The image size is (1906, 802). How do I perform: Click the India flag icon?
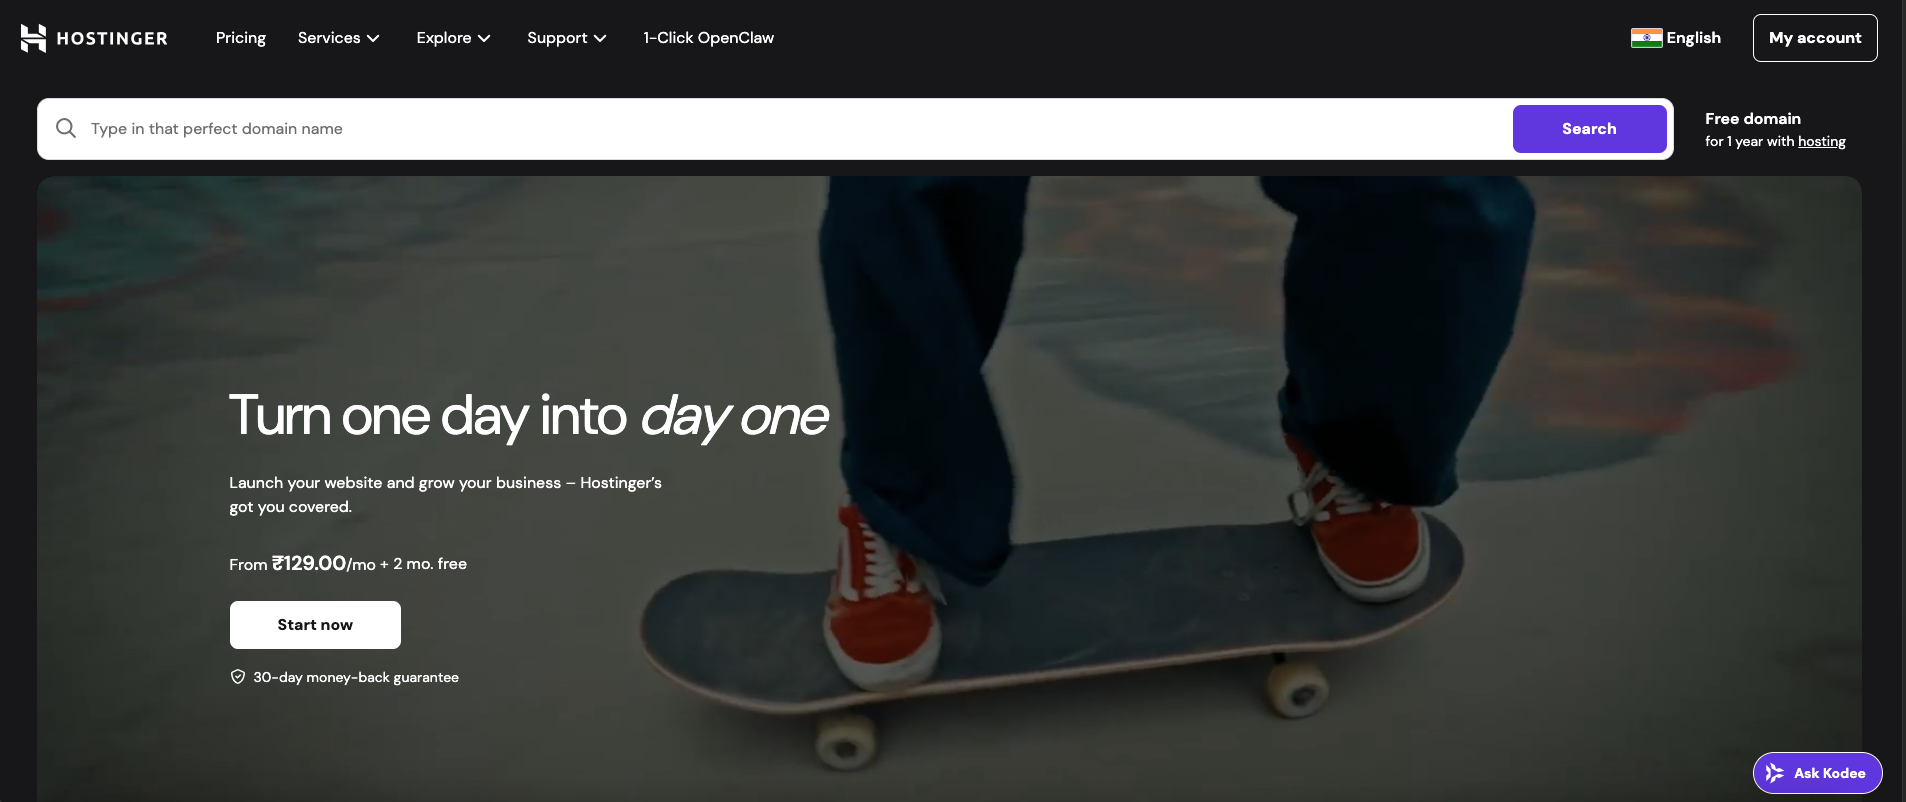coord(1646,38)
